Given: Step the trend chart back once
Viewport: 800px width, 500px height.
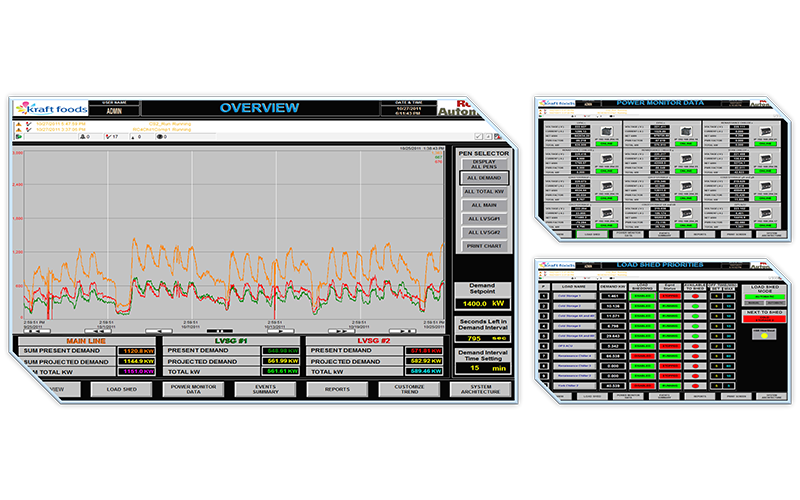Looking at the screenshot, I should coord(159,331).
